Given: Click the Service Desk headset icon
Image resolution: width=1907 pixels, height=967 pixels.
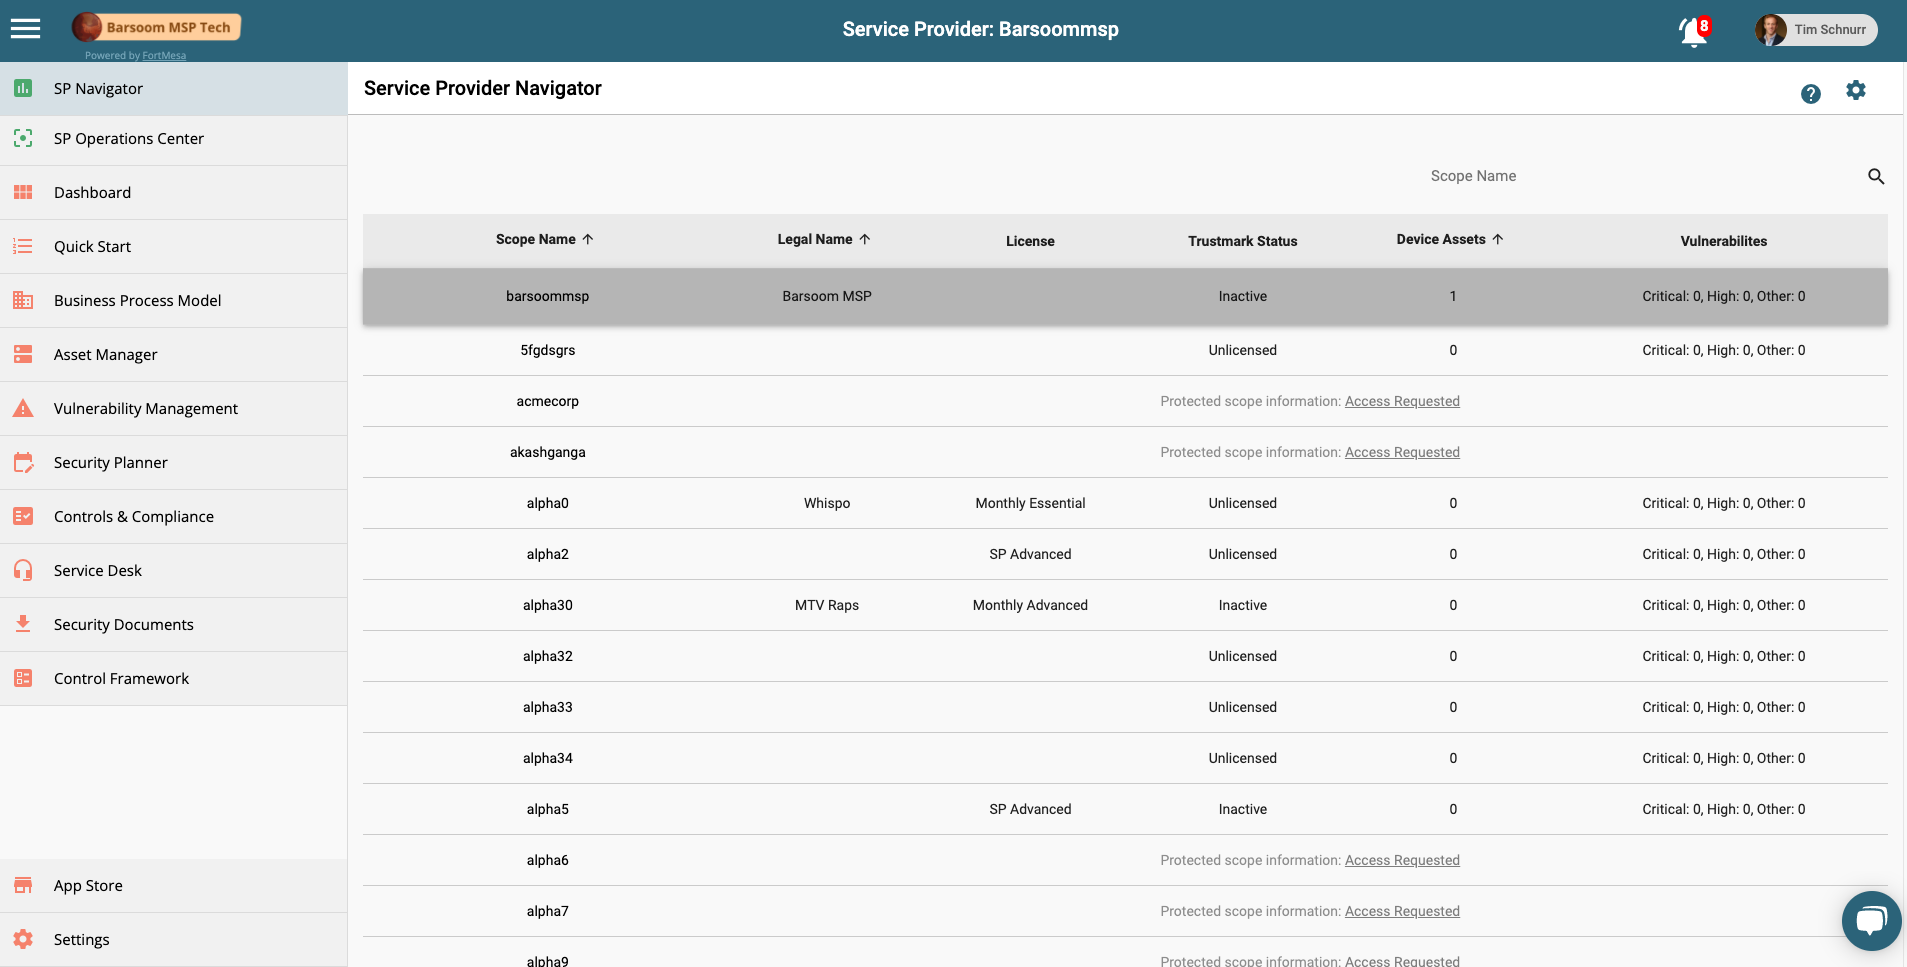Looking at the screenshot, I should (x=23, y=570).
